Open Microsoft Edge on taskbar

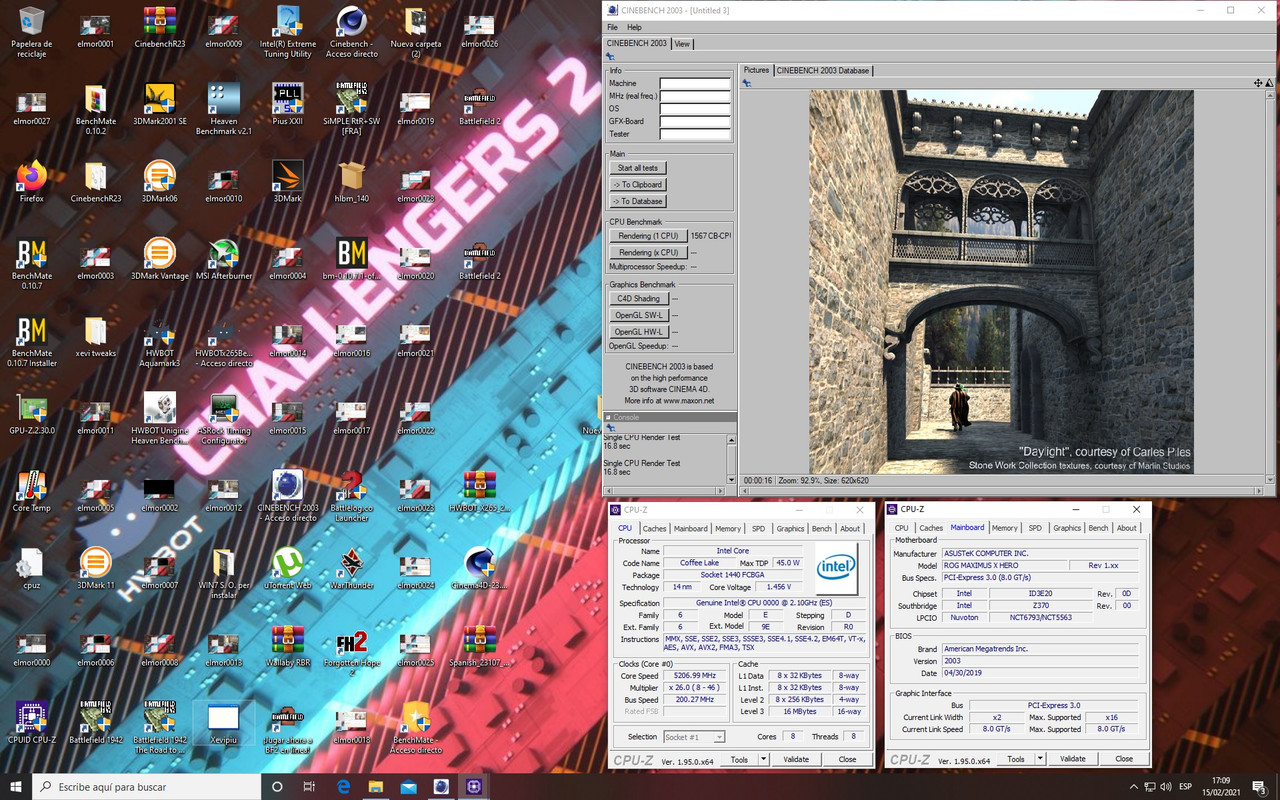(342, 787)
